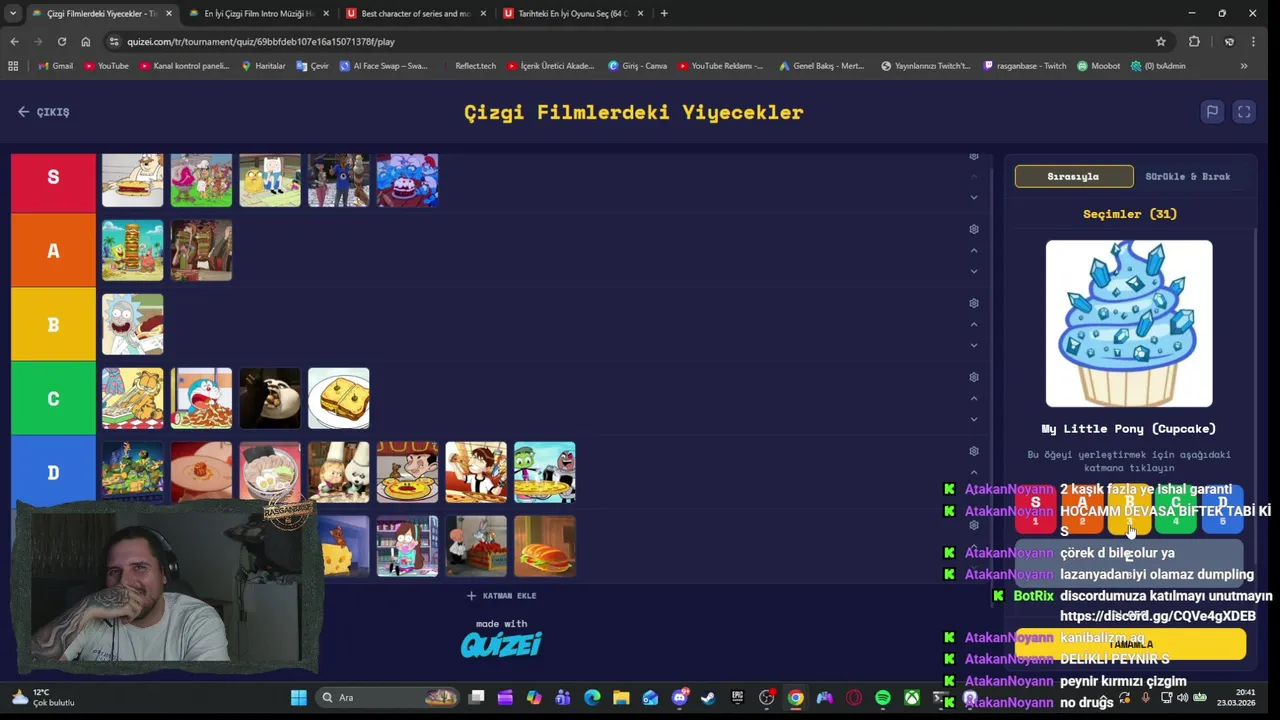1280x720 pixels.
Task: Select Garfield lasagna thumbnail in C
Action: tap(132, 398)
